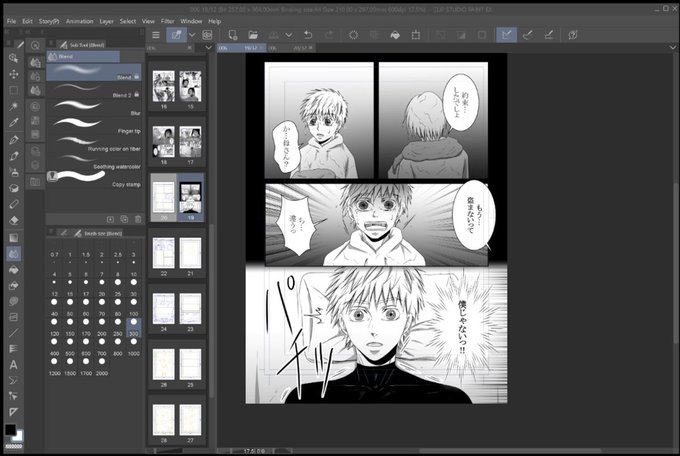Open the Story(P) menu
The height and width of the screenshot is (456, 680).
[x=49, y=21]
